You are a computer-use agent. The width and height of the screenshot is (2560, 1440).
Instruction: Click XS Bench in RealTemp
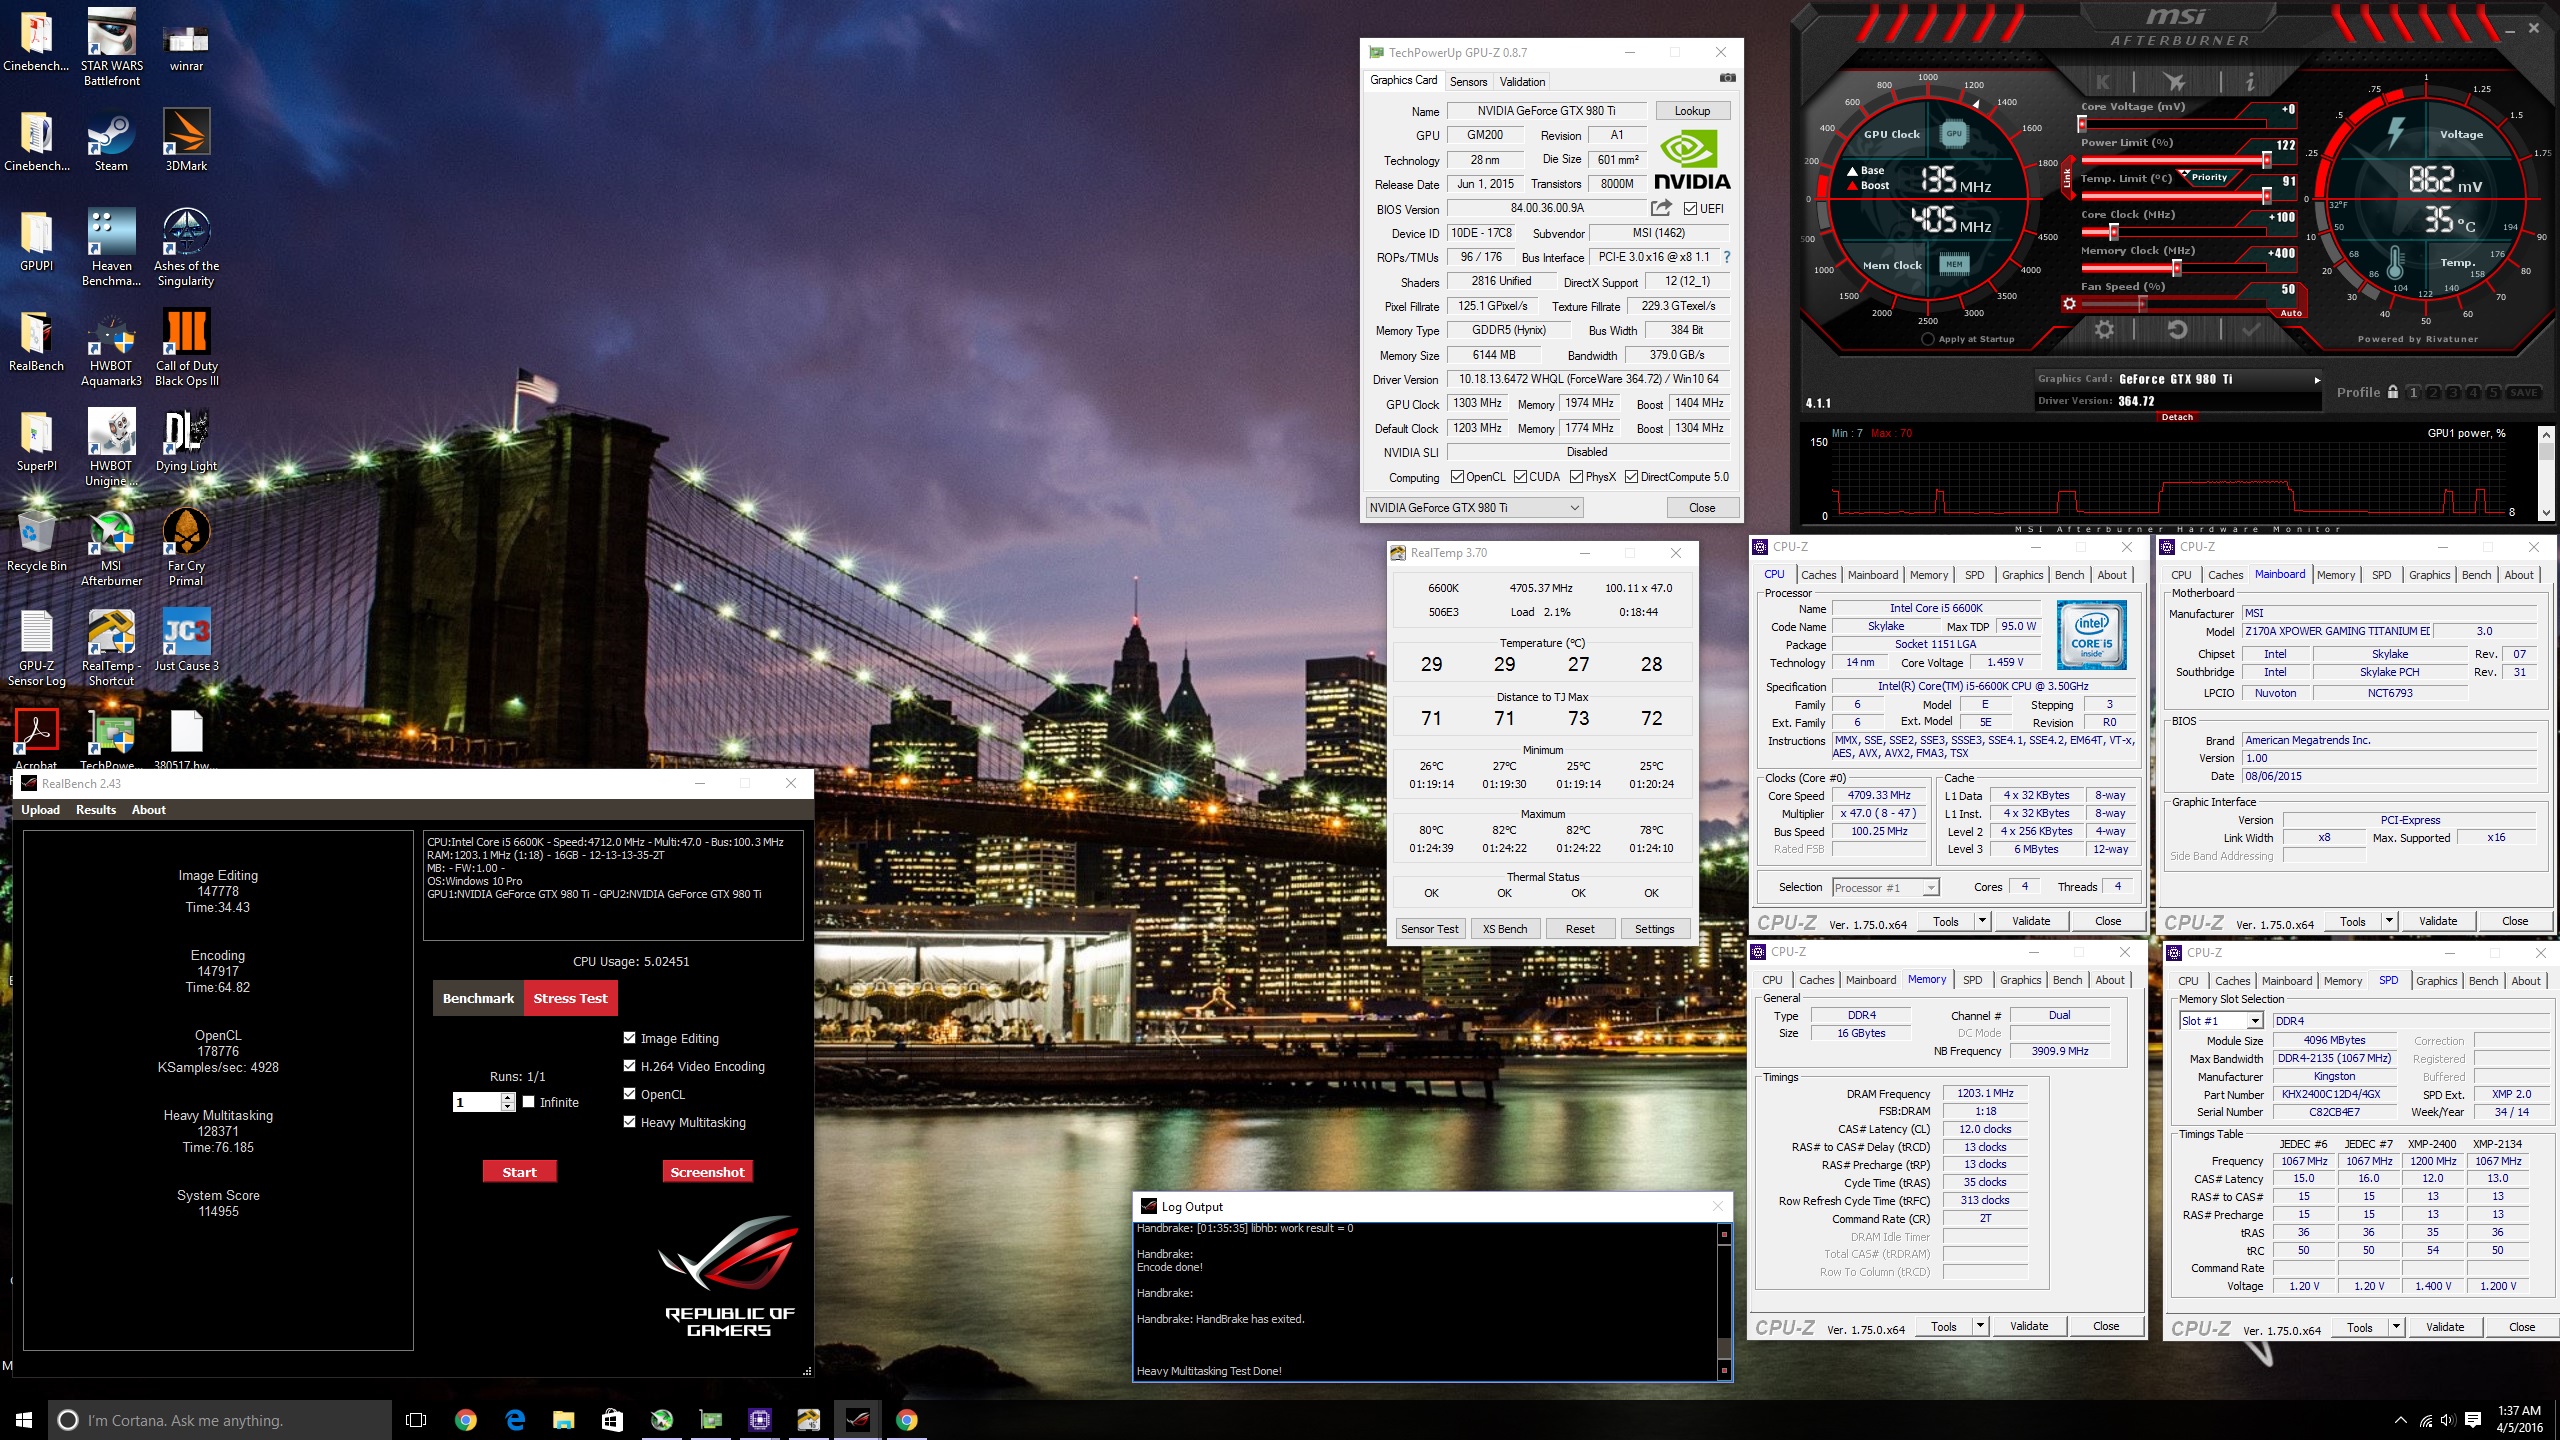pos(1505,929)
